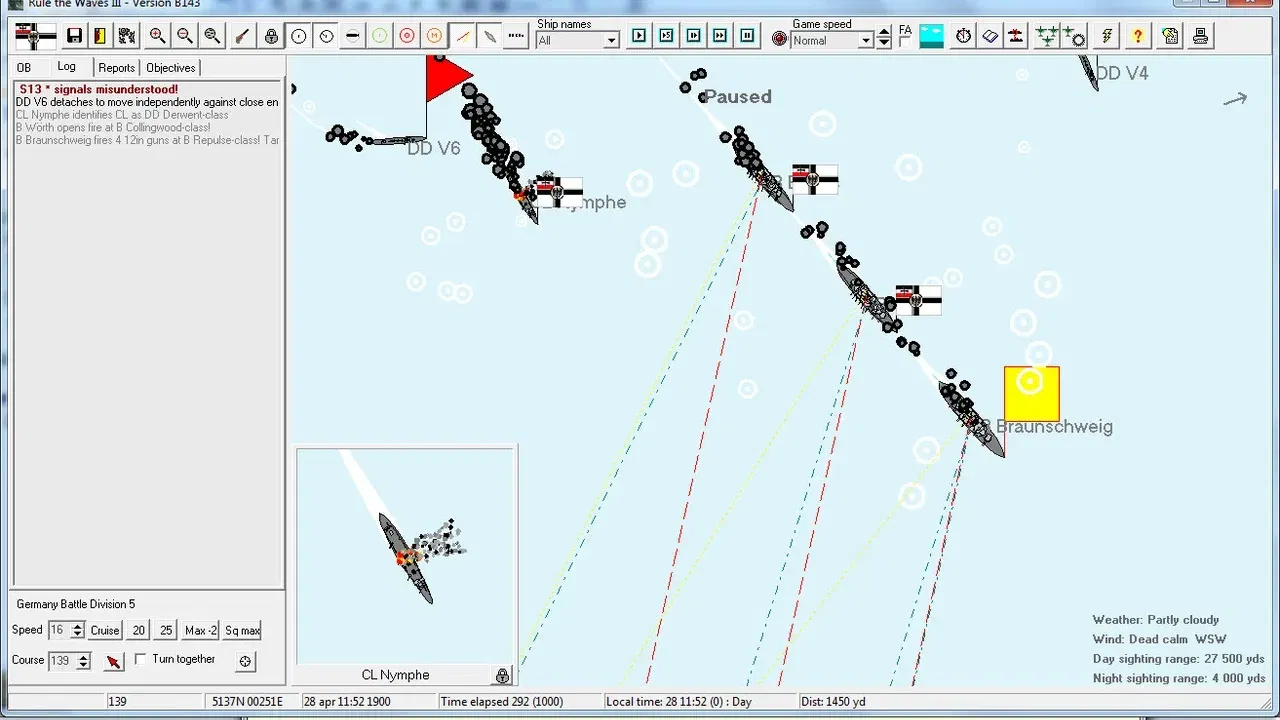Click the printer icon on the toolbar
The image size is (1280, 720).
click(1201, 36)
